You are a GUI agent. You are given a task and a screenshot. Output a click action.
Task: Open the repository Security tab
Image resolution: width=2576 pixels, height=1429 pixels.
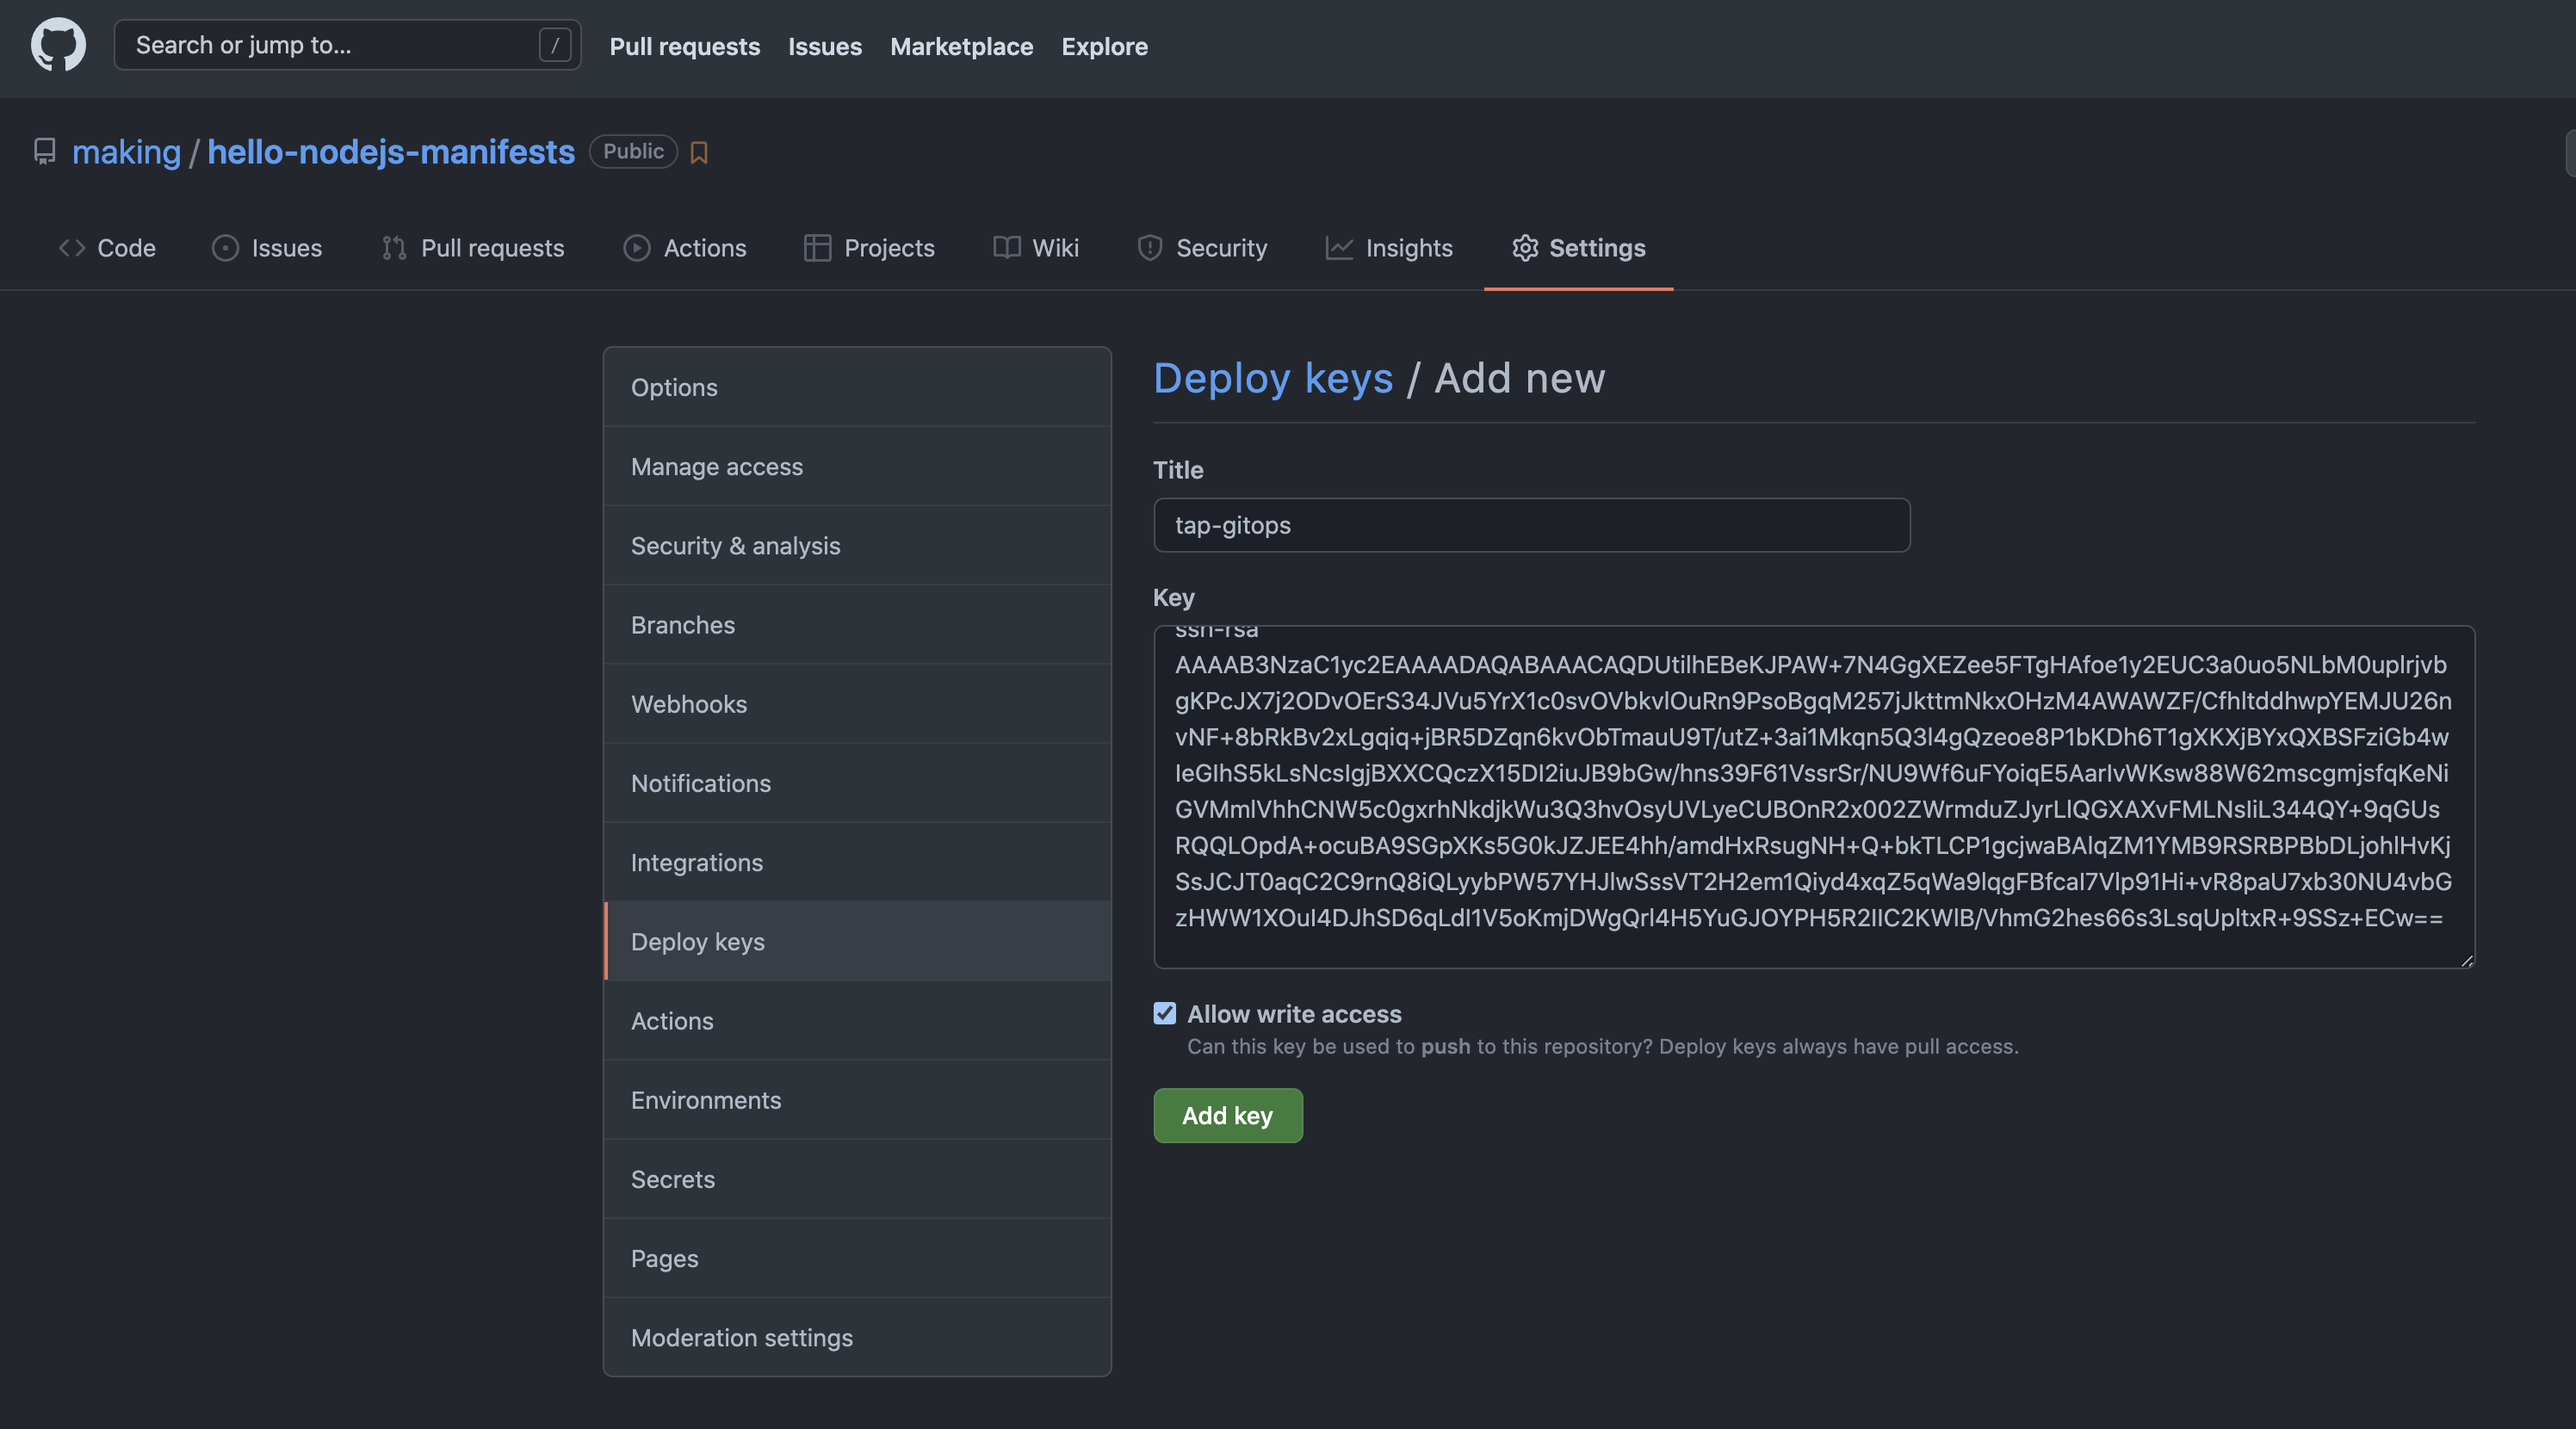[x=1202, y=248]
